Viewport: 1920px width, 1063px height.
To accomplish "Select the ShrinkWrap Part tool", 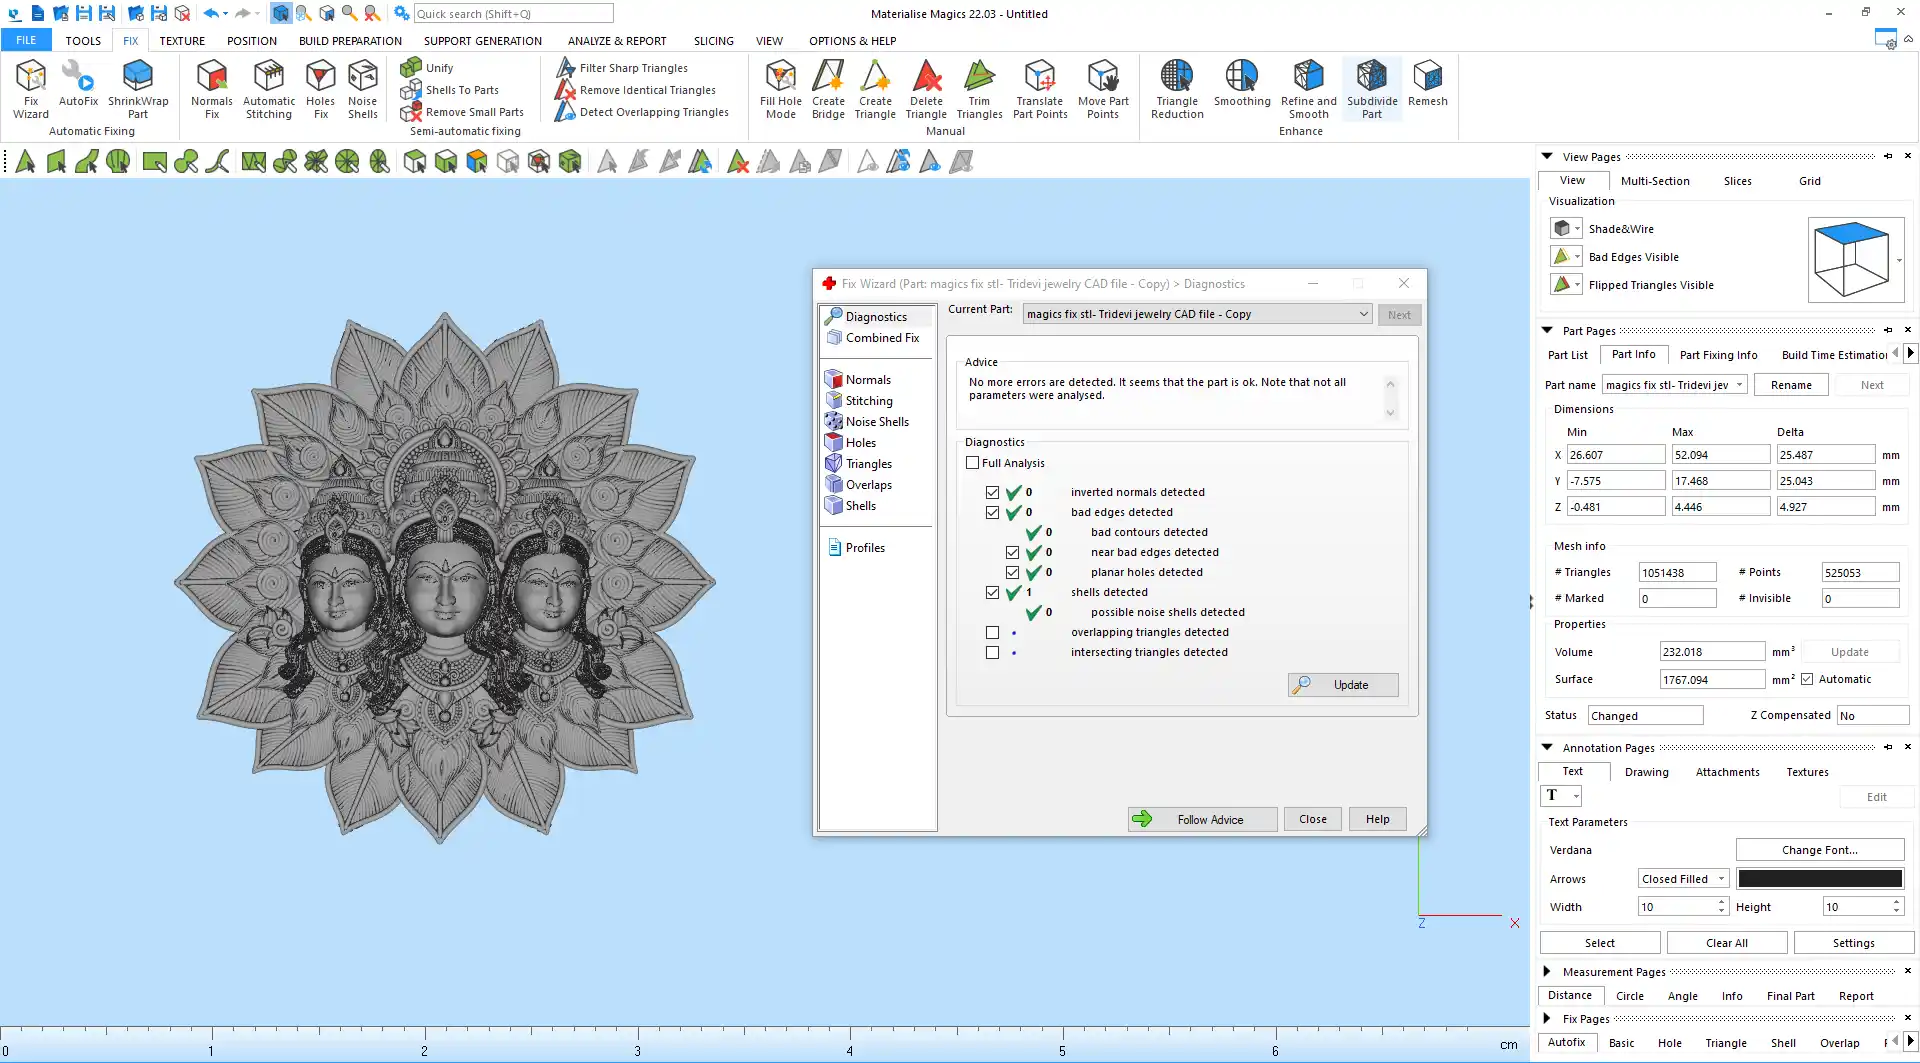I will pos(138,89).
